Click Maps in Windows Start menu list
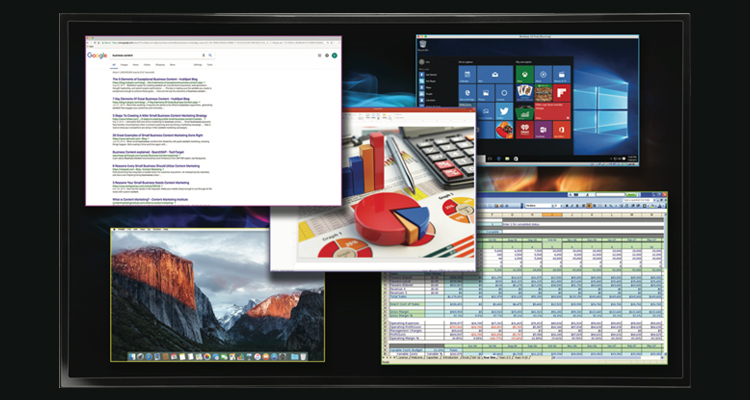Screen dimensions: 750x400 click(425, 88)
